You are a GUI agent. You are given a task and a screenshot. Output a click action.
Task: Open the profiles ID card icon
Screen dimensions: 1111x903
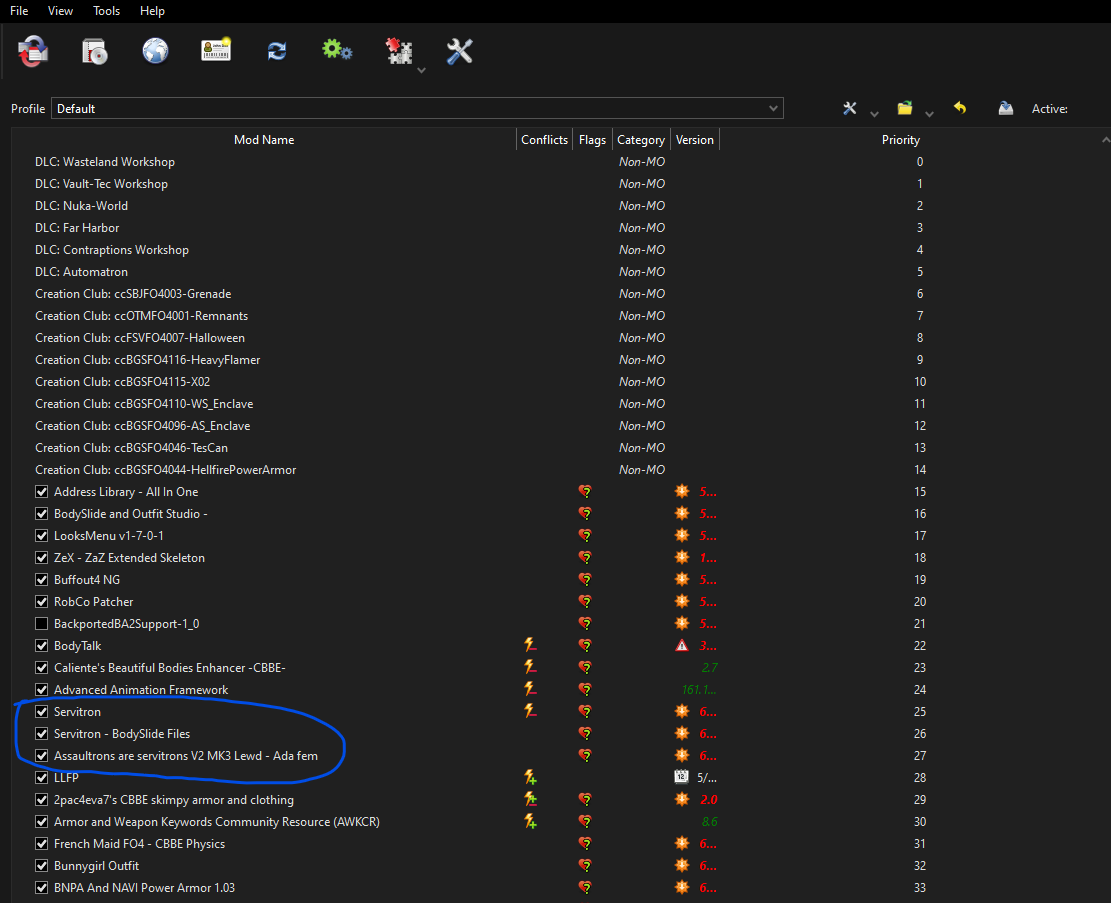216,50
